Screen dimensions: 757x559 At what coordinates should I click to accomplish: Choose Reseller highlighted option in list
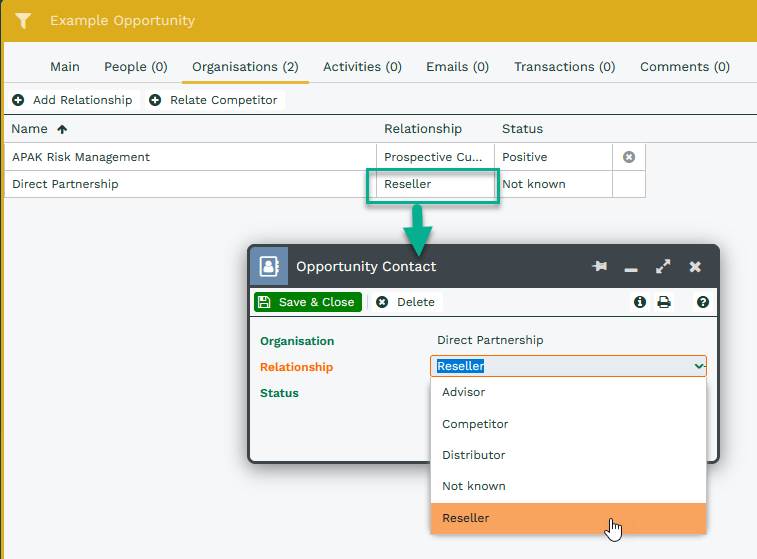568,518
